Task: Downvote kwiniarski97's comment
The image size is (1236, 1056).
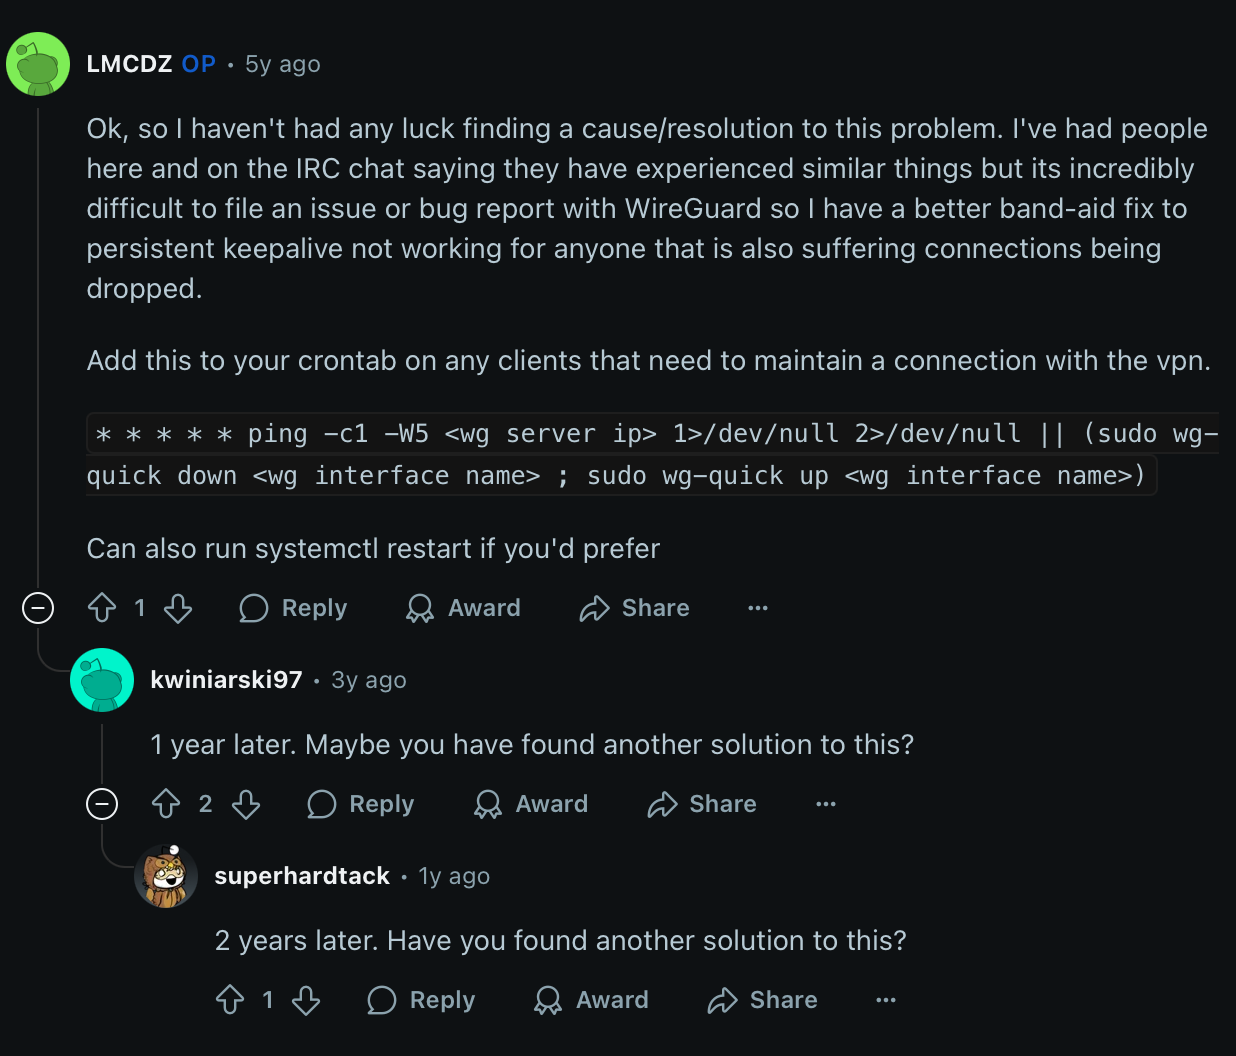Action: click(246, 804)
